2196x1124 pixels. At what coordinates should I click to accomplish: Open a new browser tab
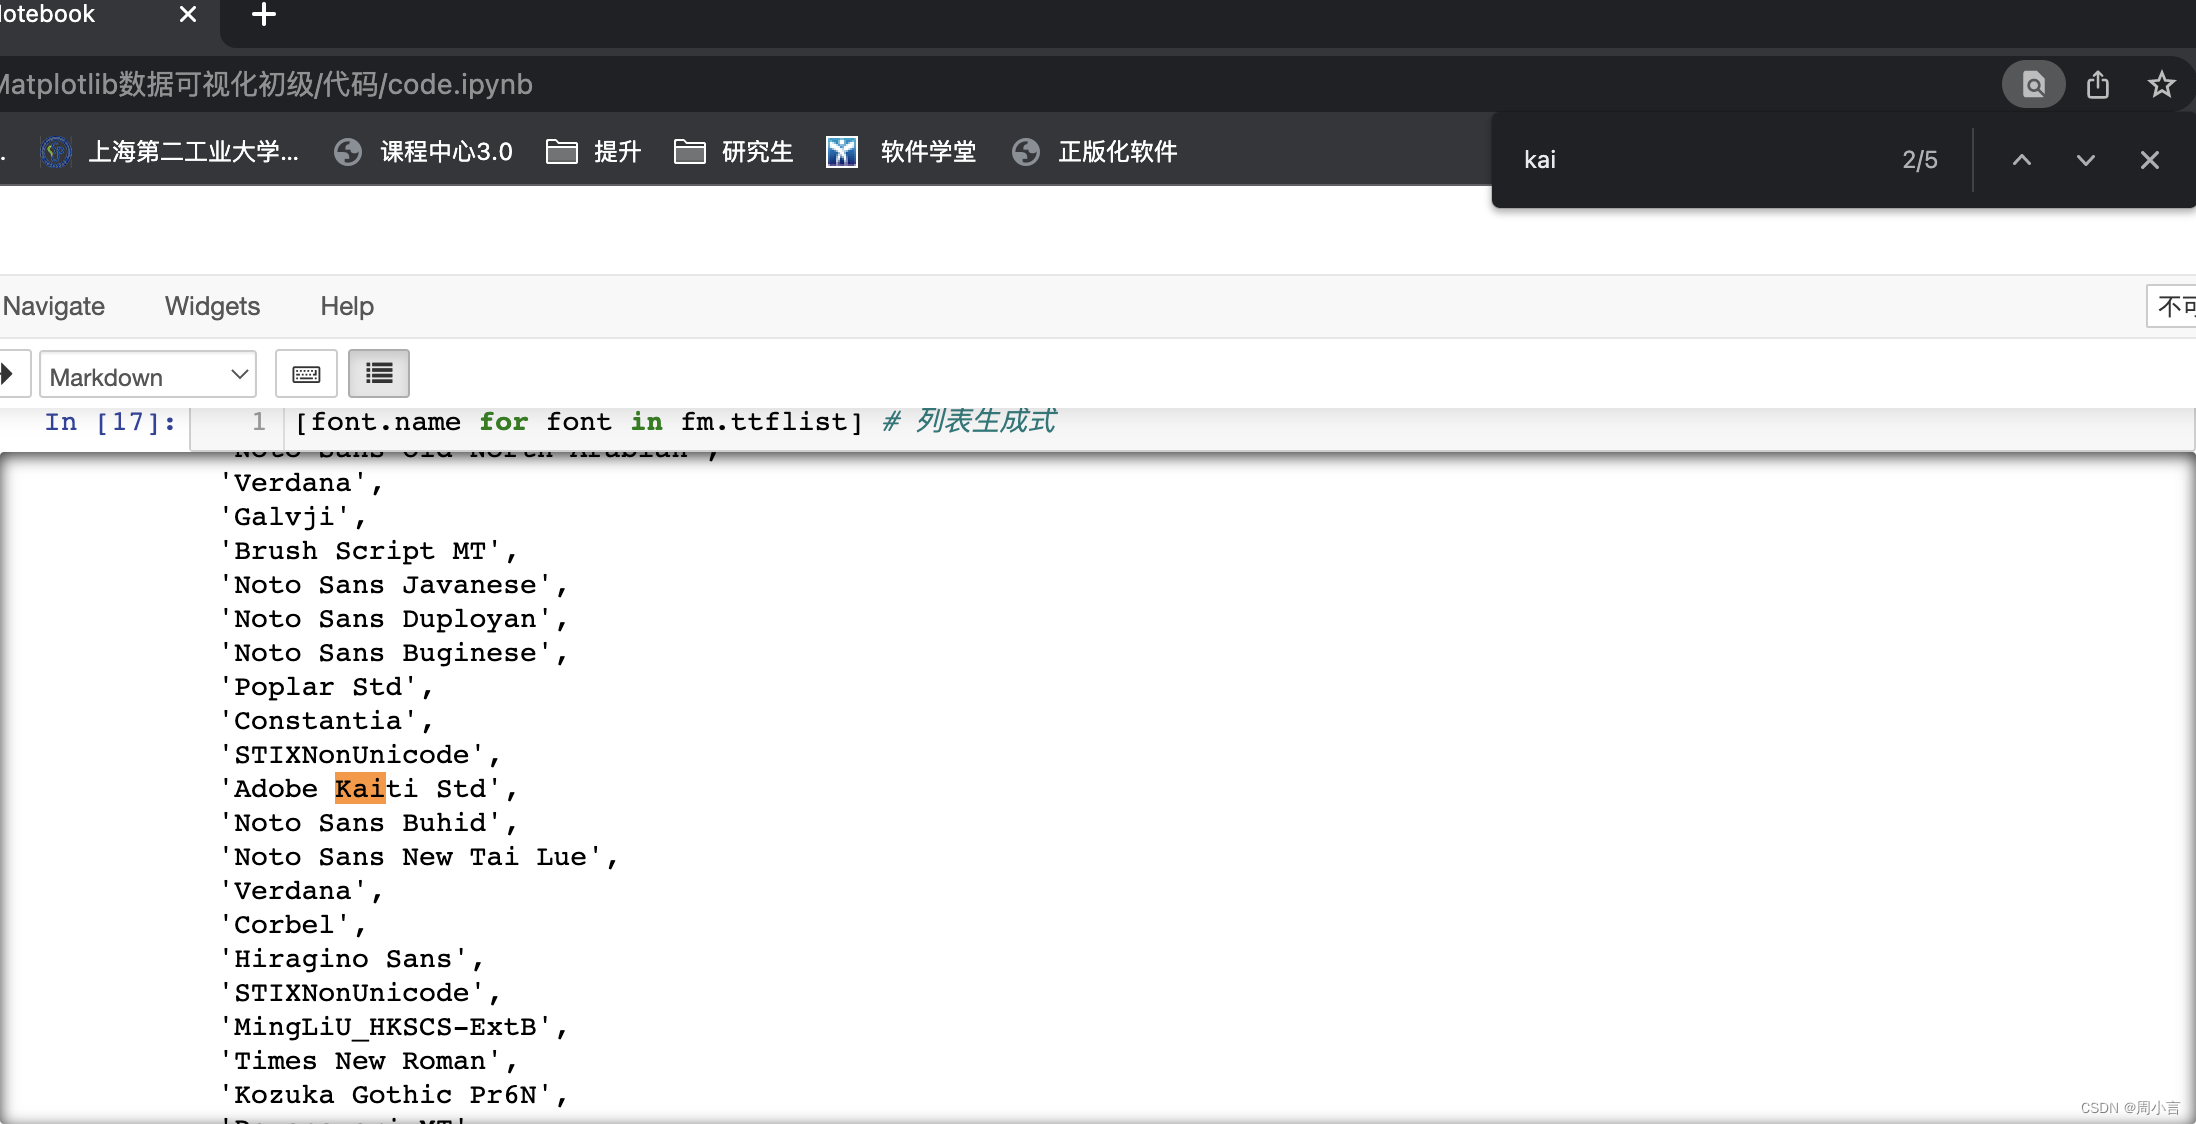263,14
